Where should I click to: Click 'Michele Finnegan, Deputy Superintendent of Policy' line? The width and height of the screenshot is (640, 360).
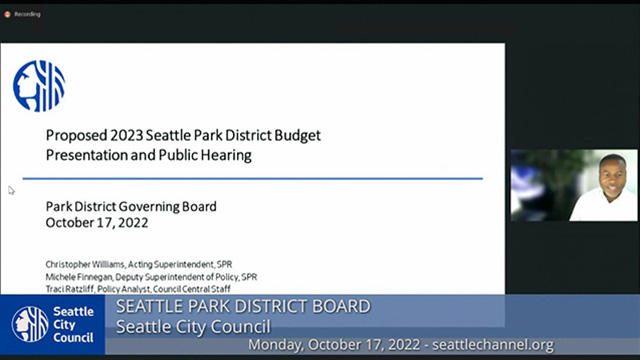coord(151,277)
